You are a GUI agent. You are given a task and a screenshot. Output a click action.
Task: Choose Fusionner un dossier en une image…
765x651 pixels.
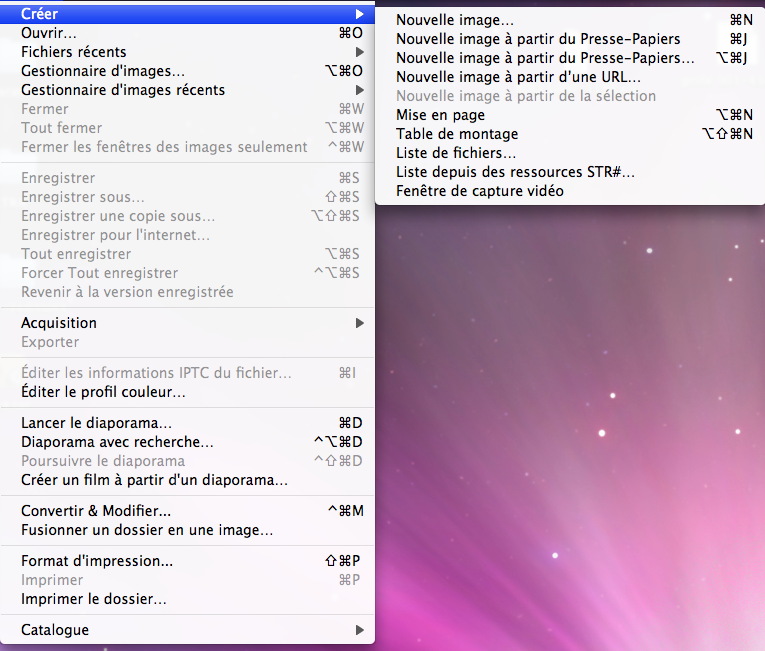(187, 530)
